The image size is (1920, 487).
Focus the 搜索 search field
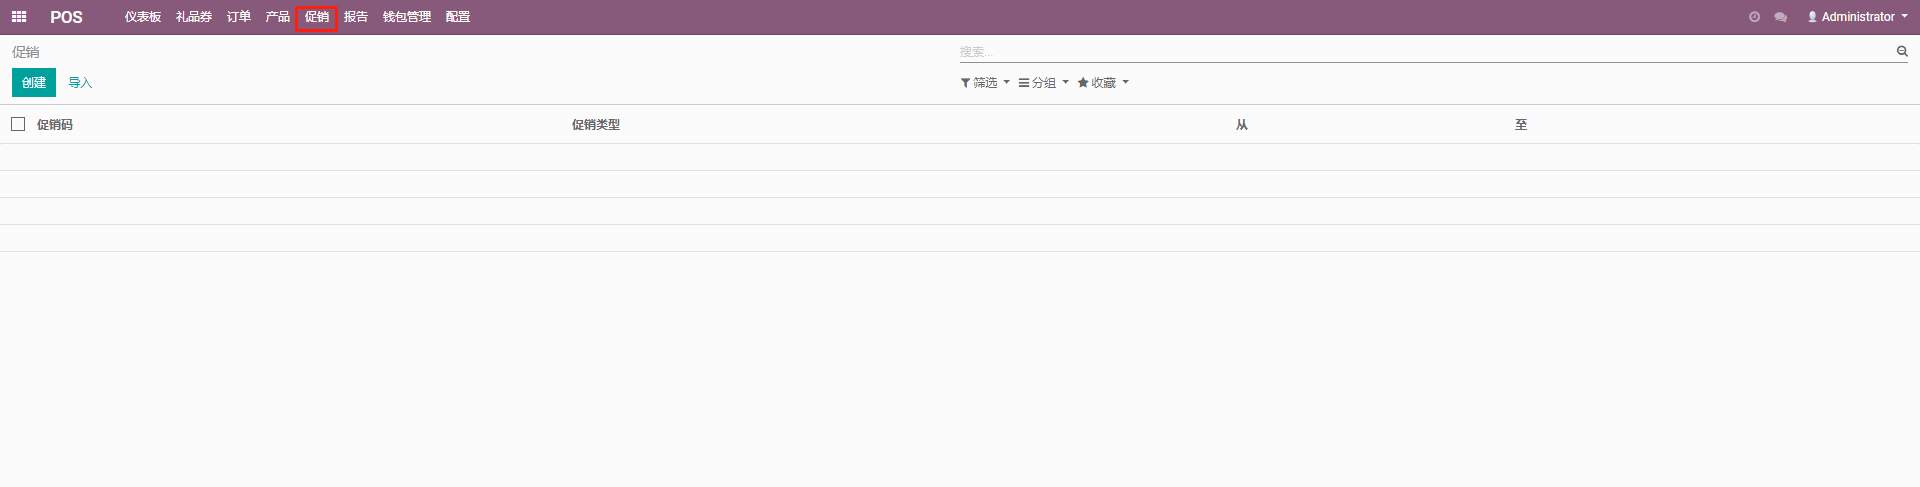coord(1420,51)
